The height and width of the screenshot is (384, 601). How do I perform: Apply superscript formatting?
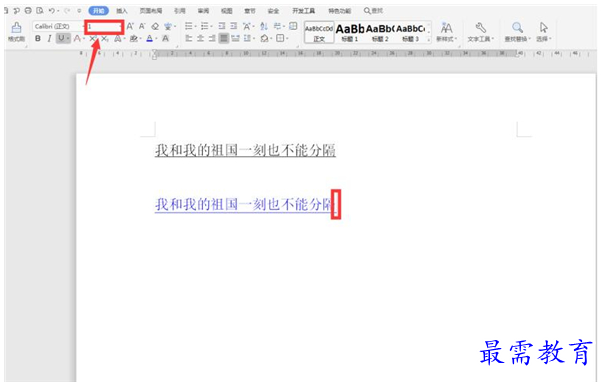click(x=93, y=38)
